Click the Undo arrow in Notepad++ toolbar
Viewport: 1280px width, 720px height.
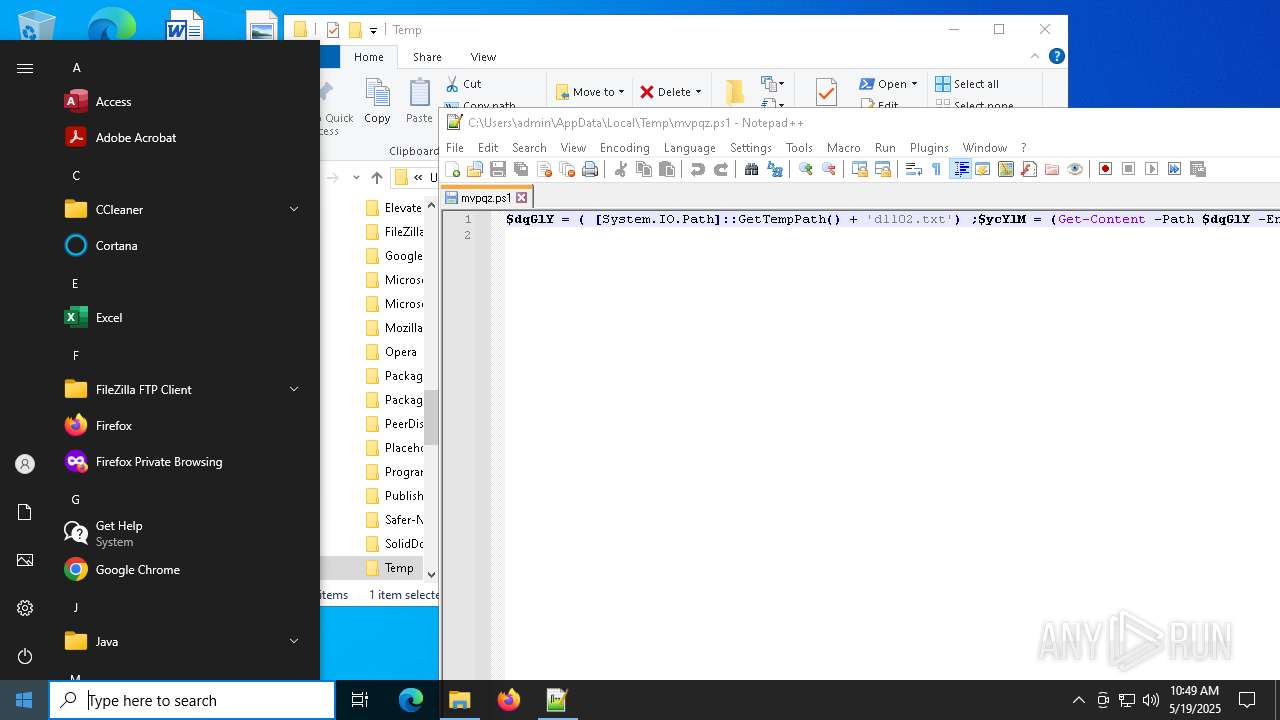697,169
